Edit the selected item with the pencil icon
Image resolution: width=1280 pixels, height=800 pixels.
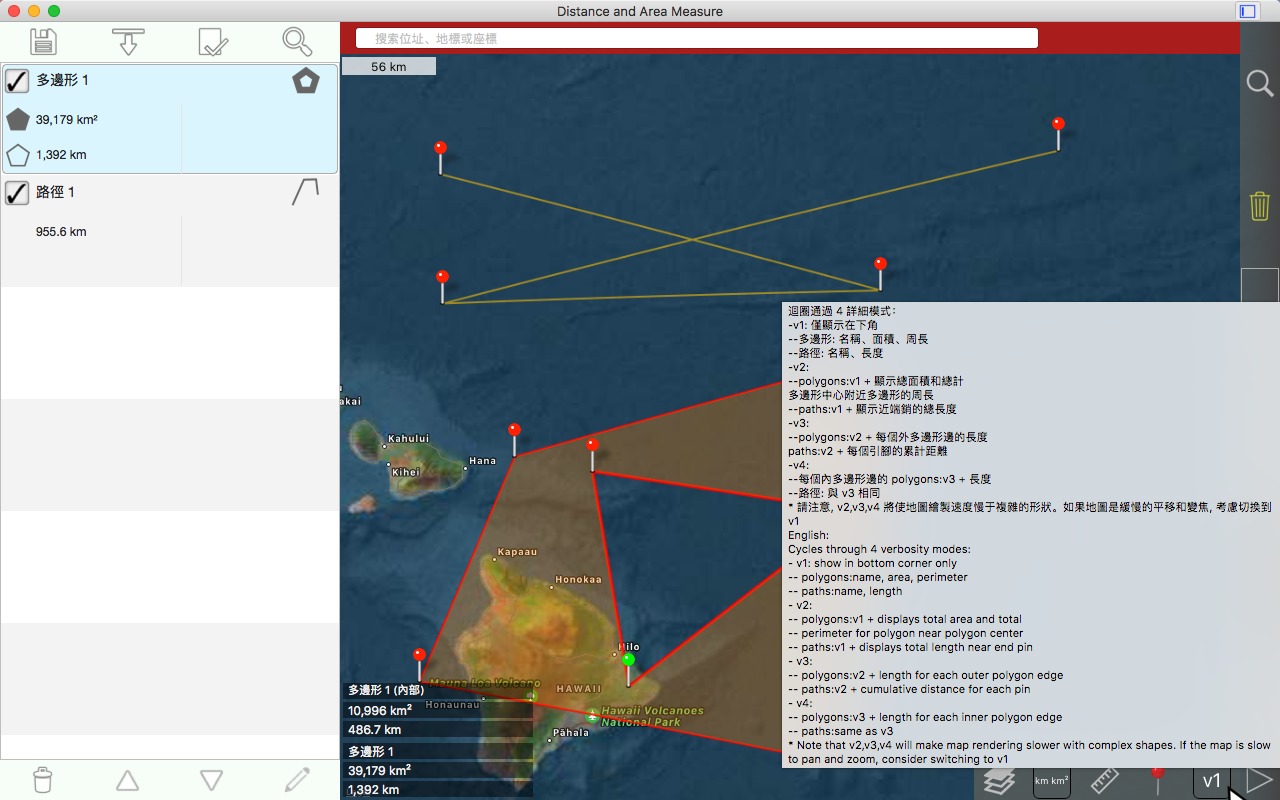[297, 780]
